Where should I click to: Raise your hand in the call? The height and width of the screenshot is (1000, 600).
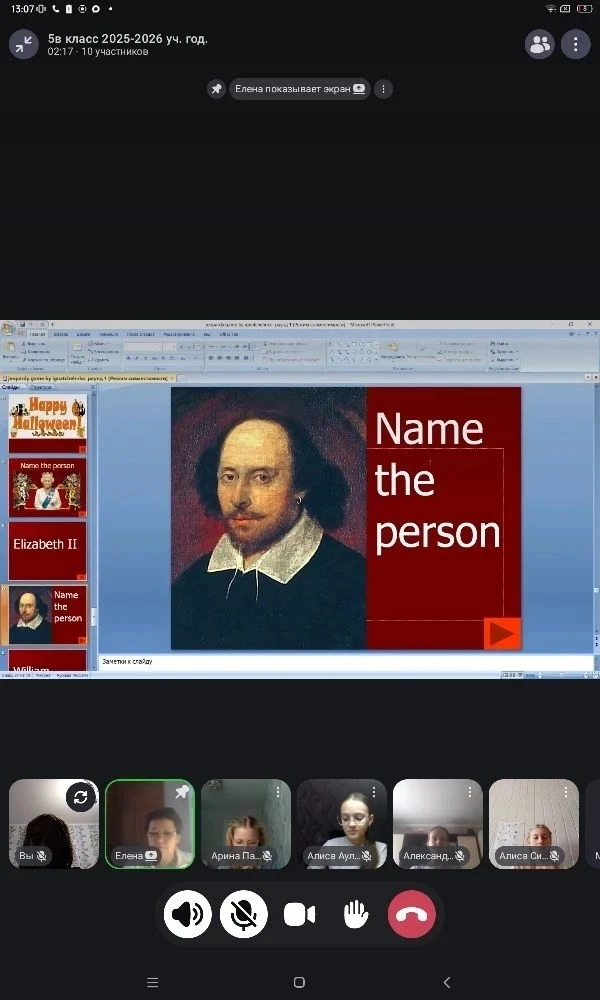tap(355, 914)
